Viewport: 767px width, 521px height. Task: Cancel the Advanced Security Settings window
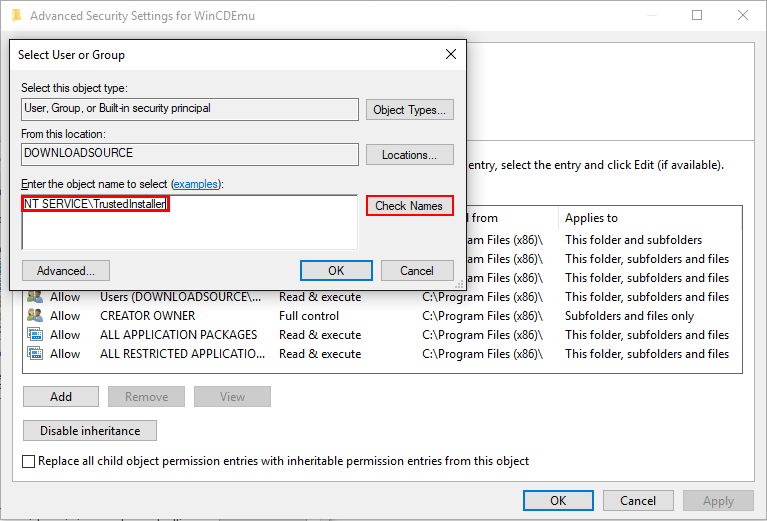point(638,500)
